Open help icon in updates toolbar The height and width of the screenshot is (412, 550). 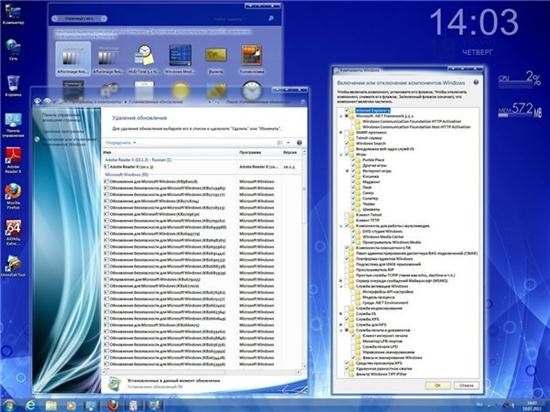pos(299,142)
